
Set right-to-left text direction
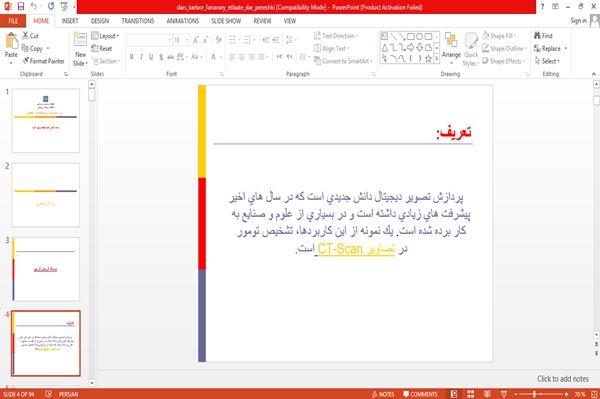point(289,57)
